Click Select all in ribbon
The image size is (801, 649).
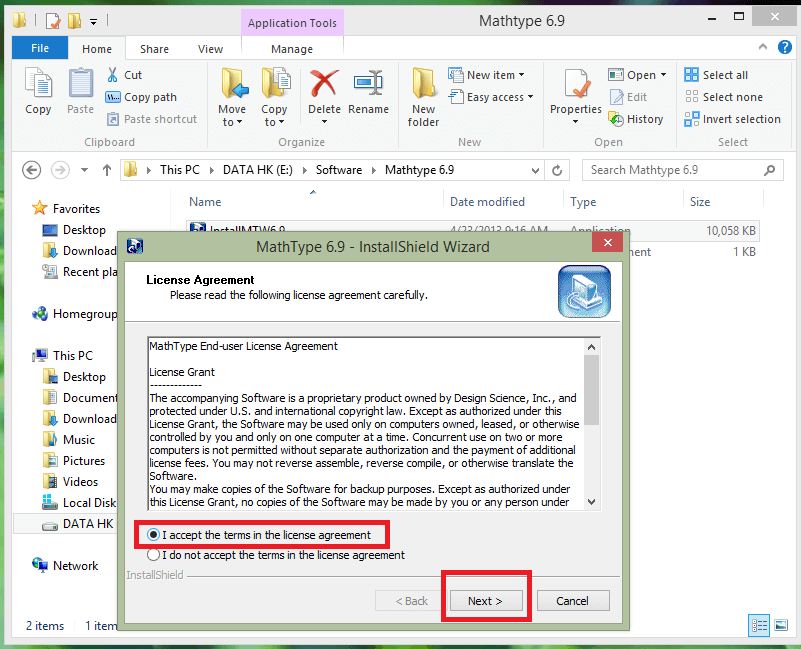coord(716,75)
